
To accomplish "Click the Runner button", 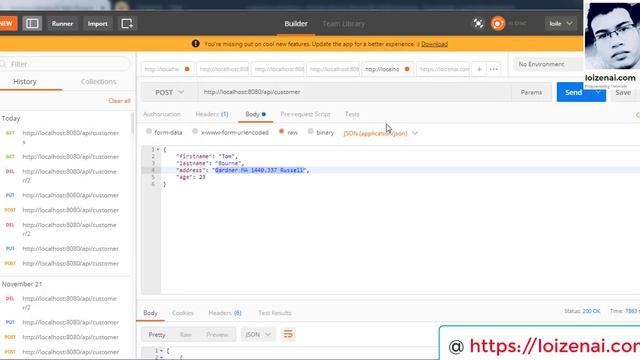I will (x=62, y=24).
